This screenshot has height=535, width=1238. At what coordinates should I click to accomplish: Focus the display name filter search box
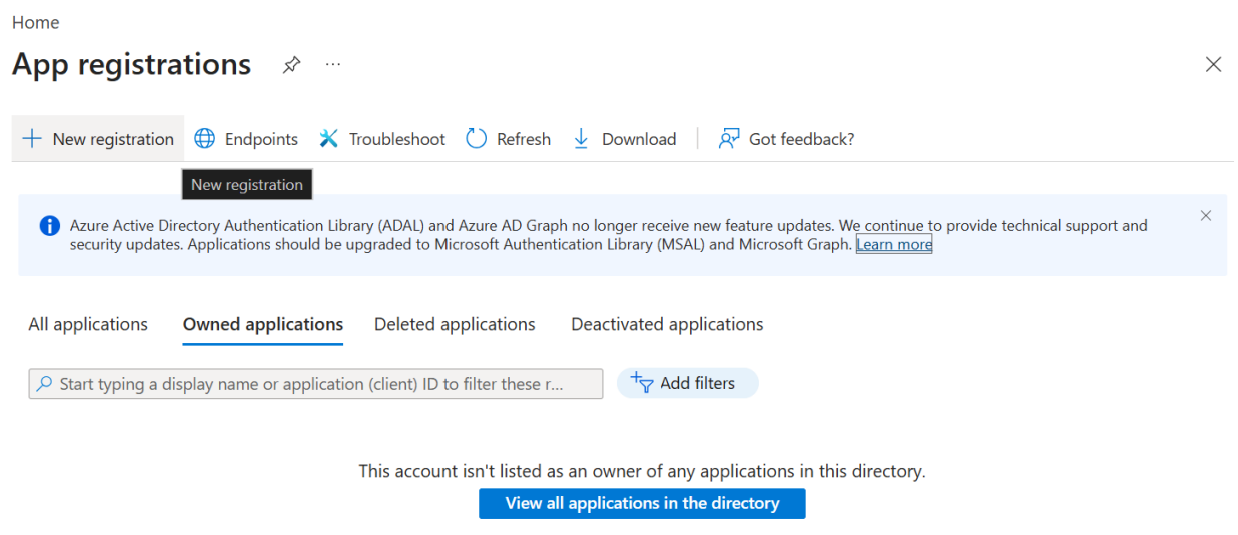(316, 384)
